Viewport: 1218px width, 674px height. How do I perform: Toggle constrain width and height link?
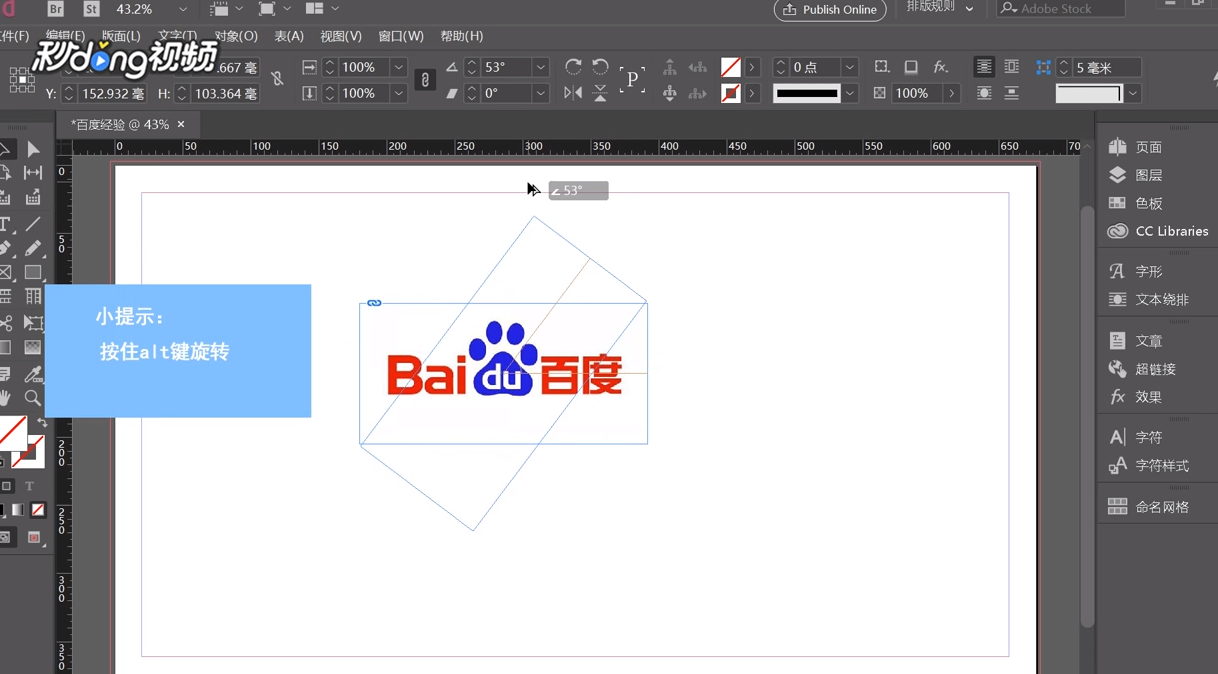pyautogui.click(x=277, y=78)
